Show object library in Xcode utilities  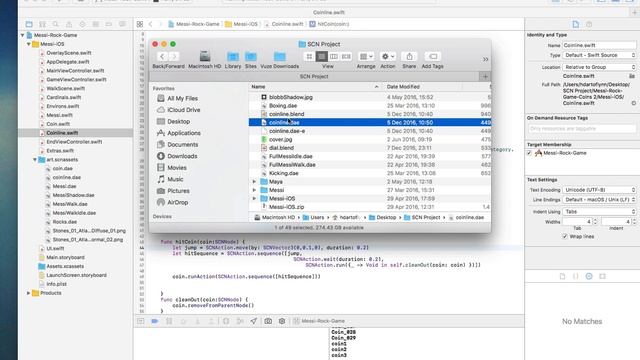click(589, 276)
